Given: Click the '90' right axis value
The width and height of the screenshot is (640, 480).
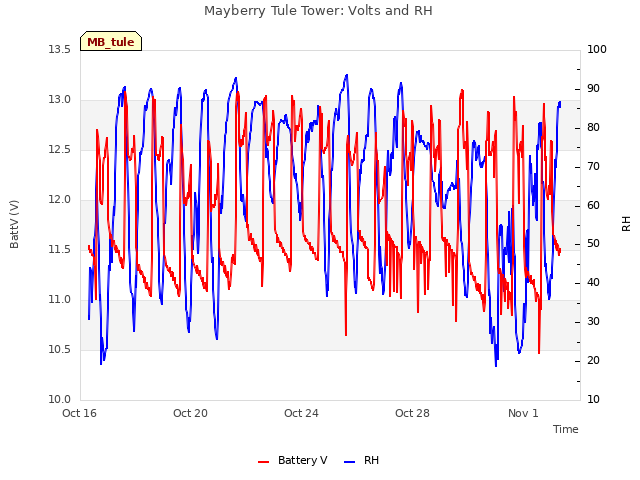Looking at the screenshot, I should coord(593,89).
